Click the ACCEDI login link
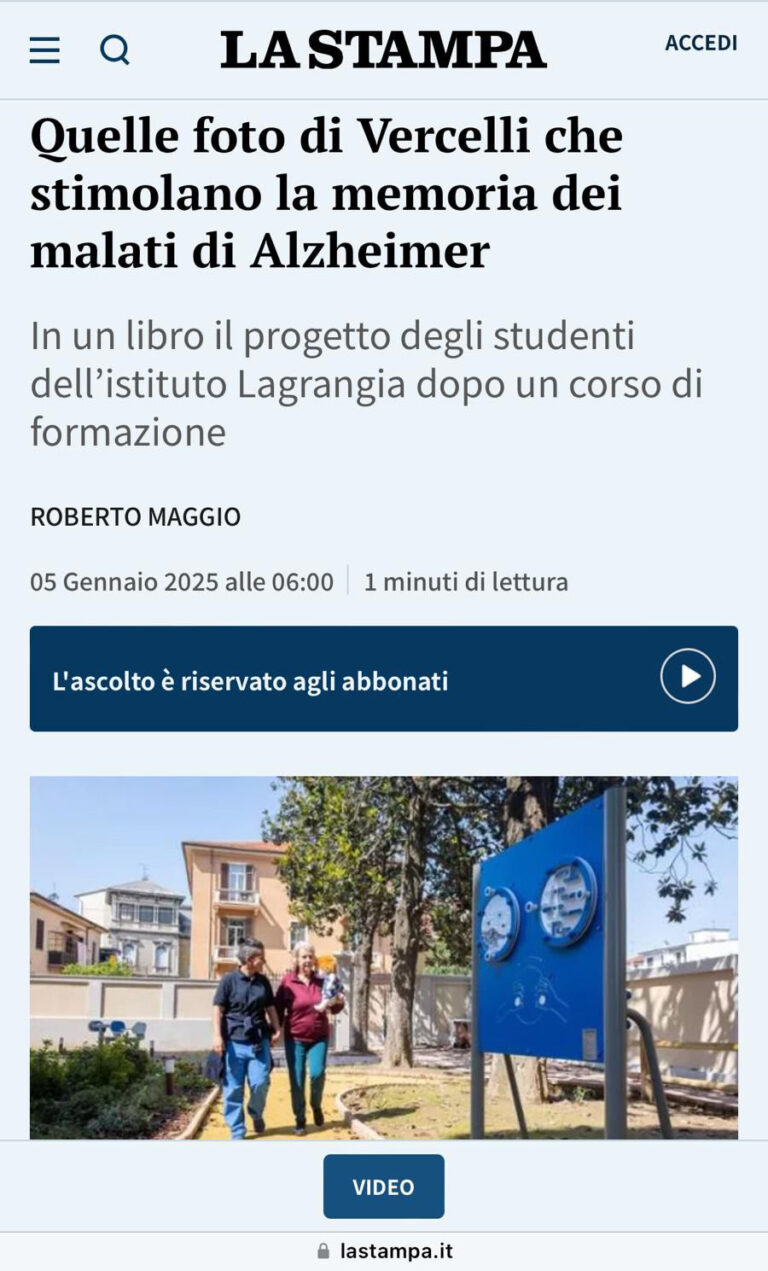The image size is (768, 1271). click(x=701, y=43)
